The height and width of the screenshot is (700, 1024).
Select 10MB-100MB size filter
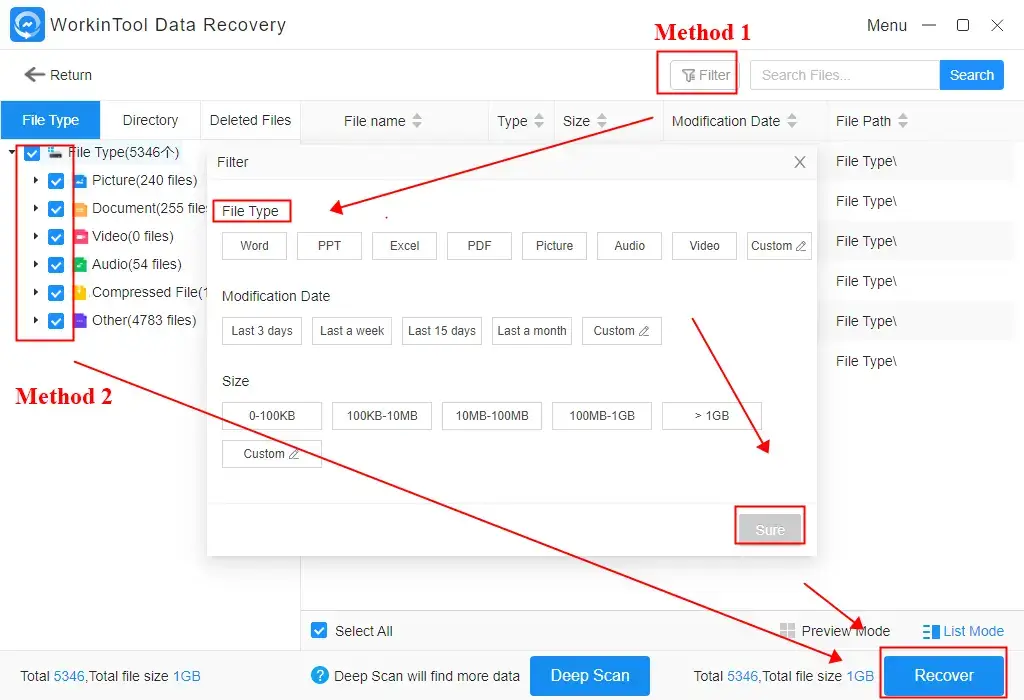pos(492,416)
